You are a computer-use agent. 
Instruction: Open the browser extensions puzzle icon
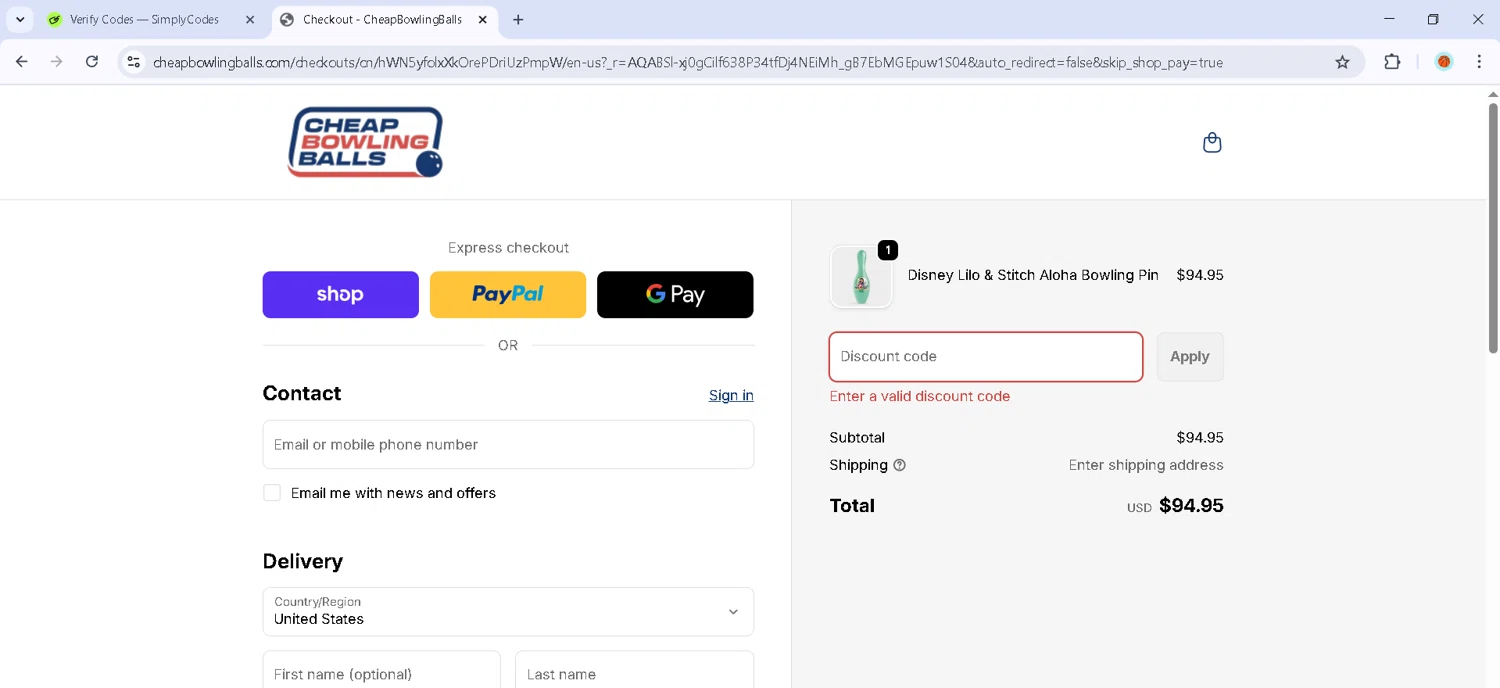1392,62
